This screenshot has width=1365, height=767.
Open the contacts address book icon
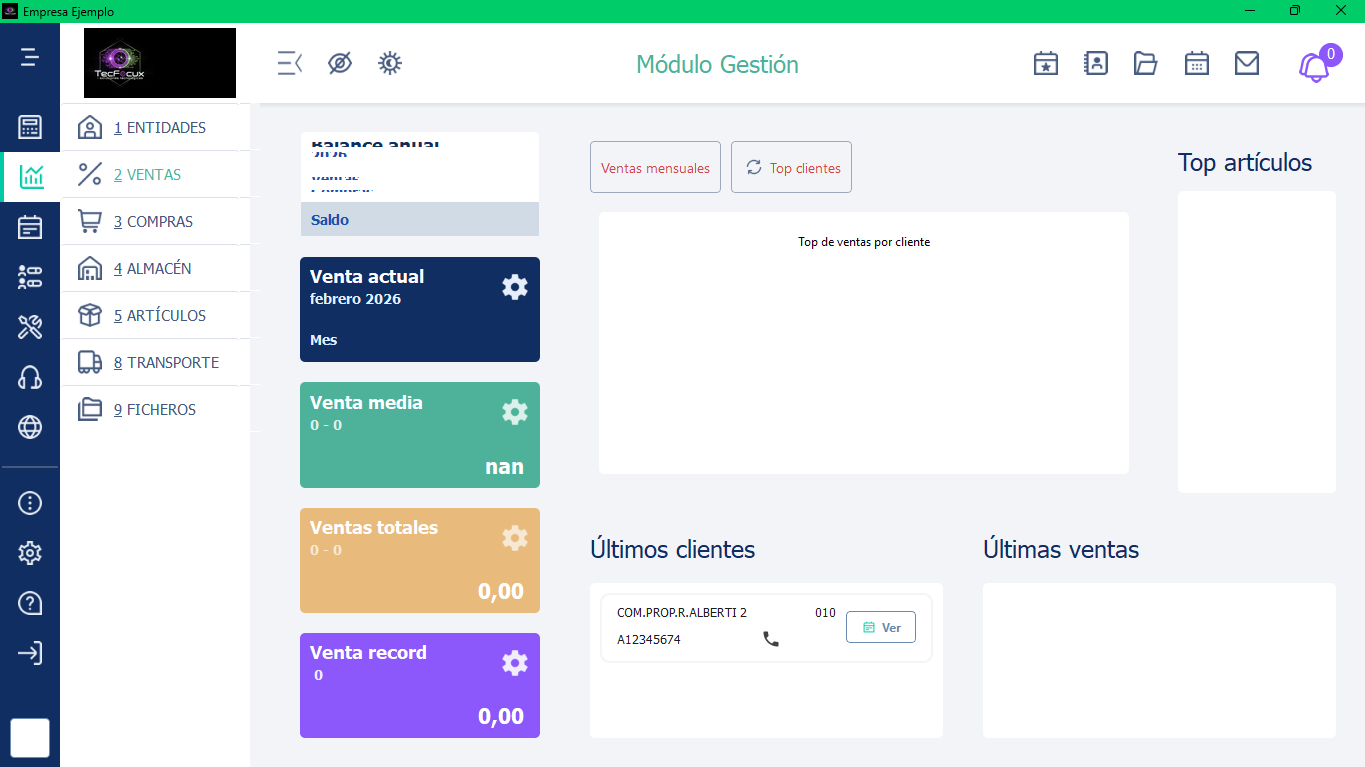1096,64
